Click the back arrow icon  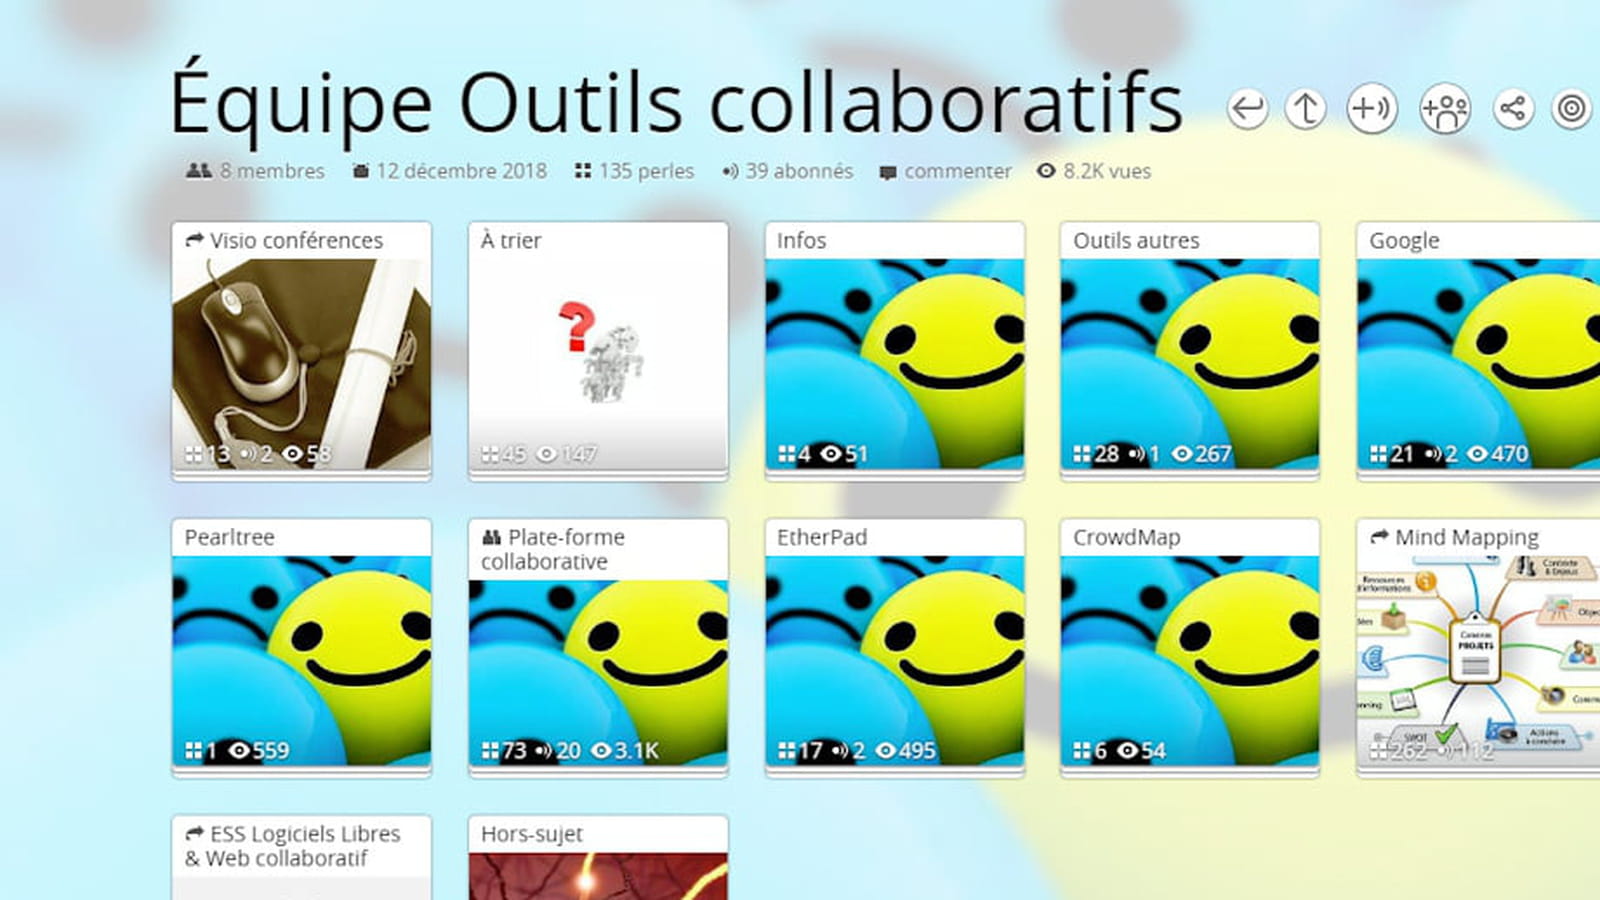1247,108
